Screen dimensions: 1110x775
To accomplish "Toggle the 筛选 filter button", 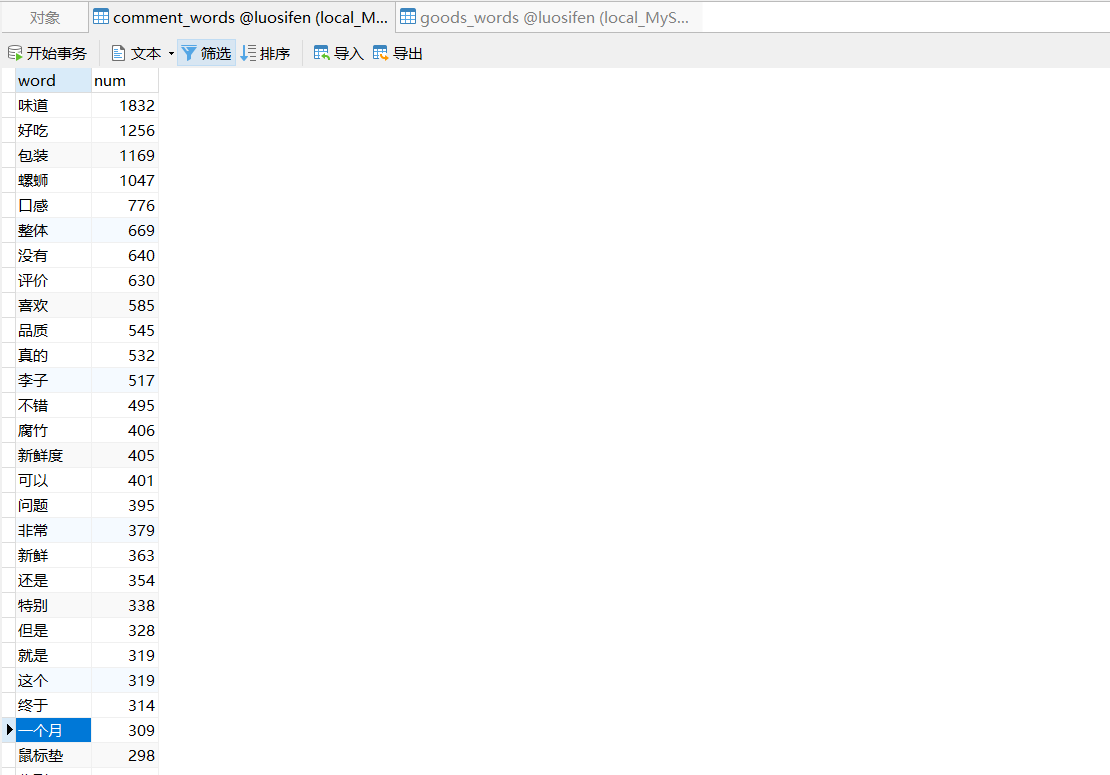I will click(x=206, y=53).
